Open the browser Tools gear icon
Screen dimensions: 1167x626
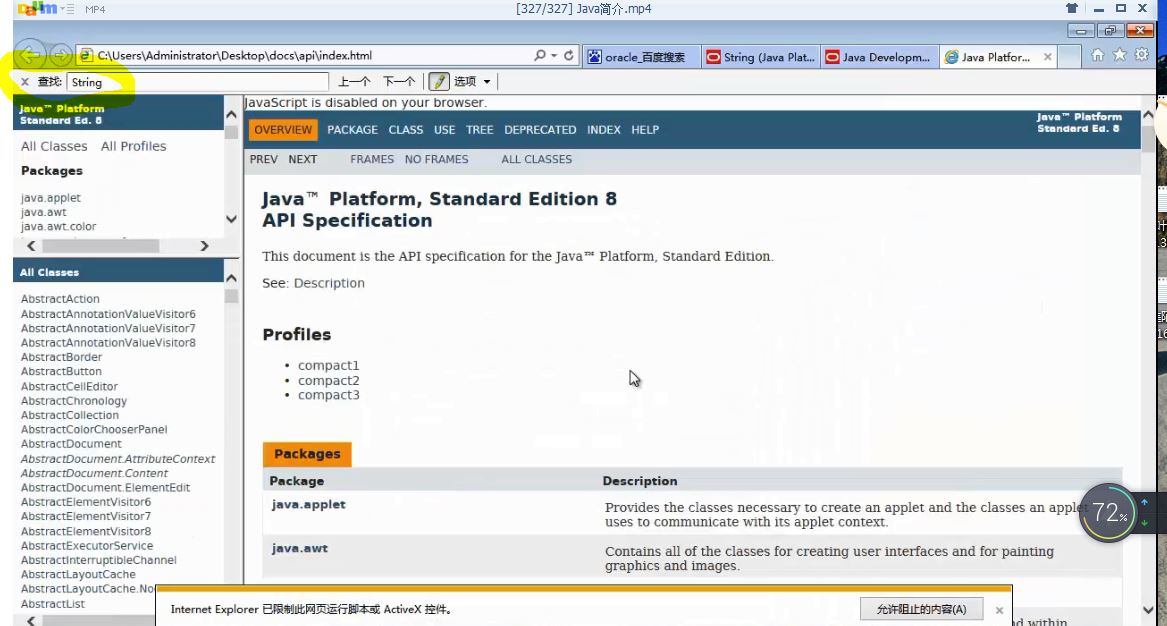pos(1142,55)
